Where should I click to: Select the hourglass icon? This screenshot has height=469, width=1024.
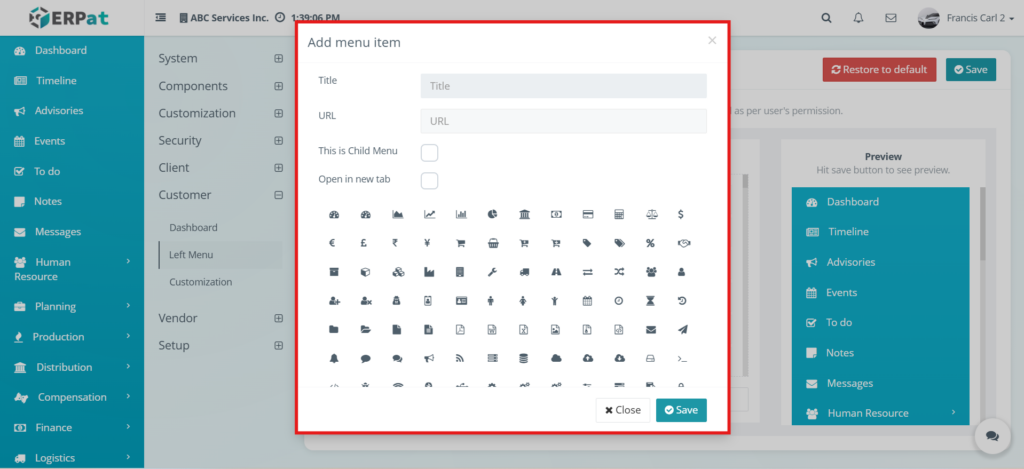[650, 300]
